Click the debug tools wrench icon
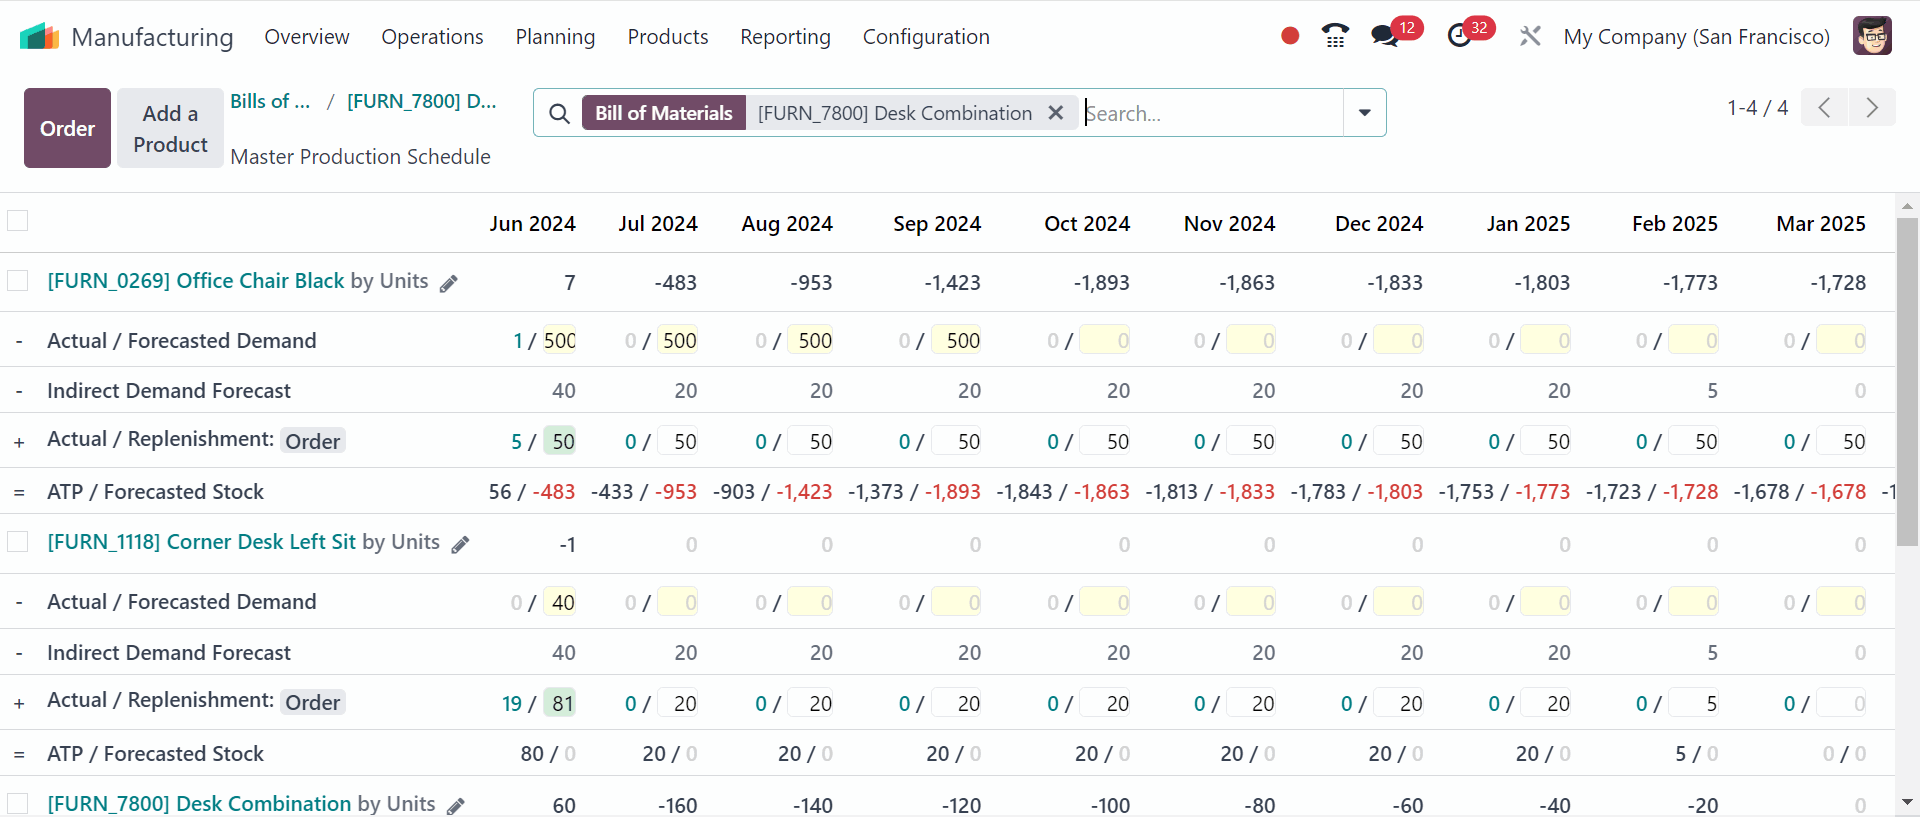This screenshot has height=817, width=1920. (1529, 36)
